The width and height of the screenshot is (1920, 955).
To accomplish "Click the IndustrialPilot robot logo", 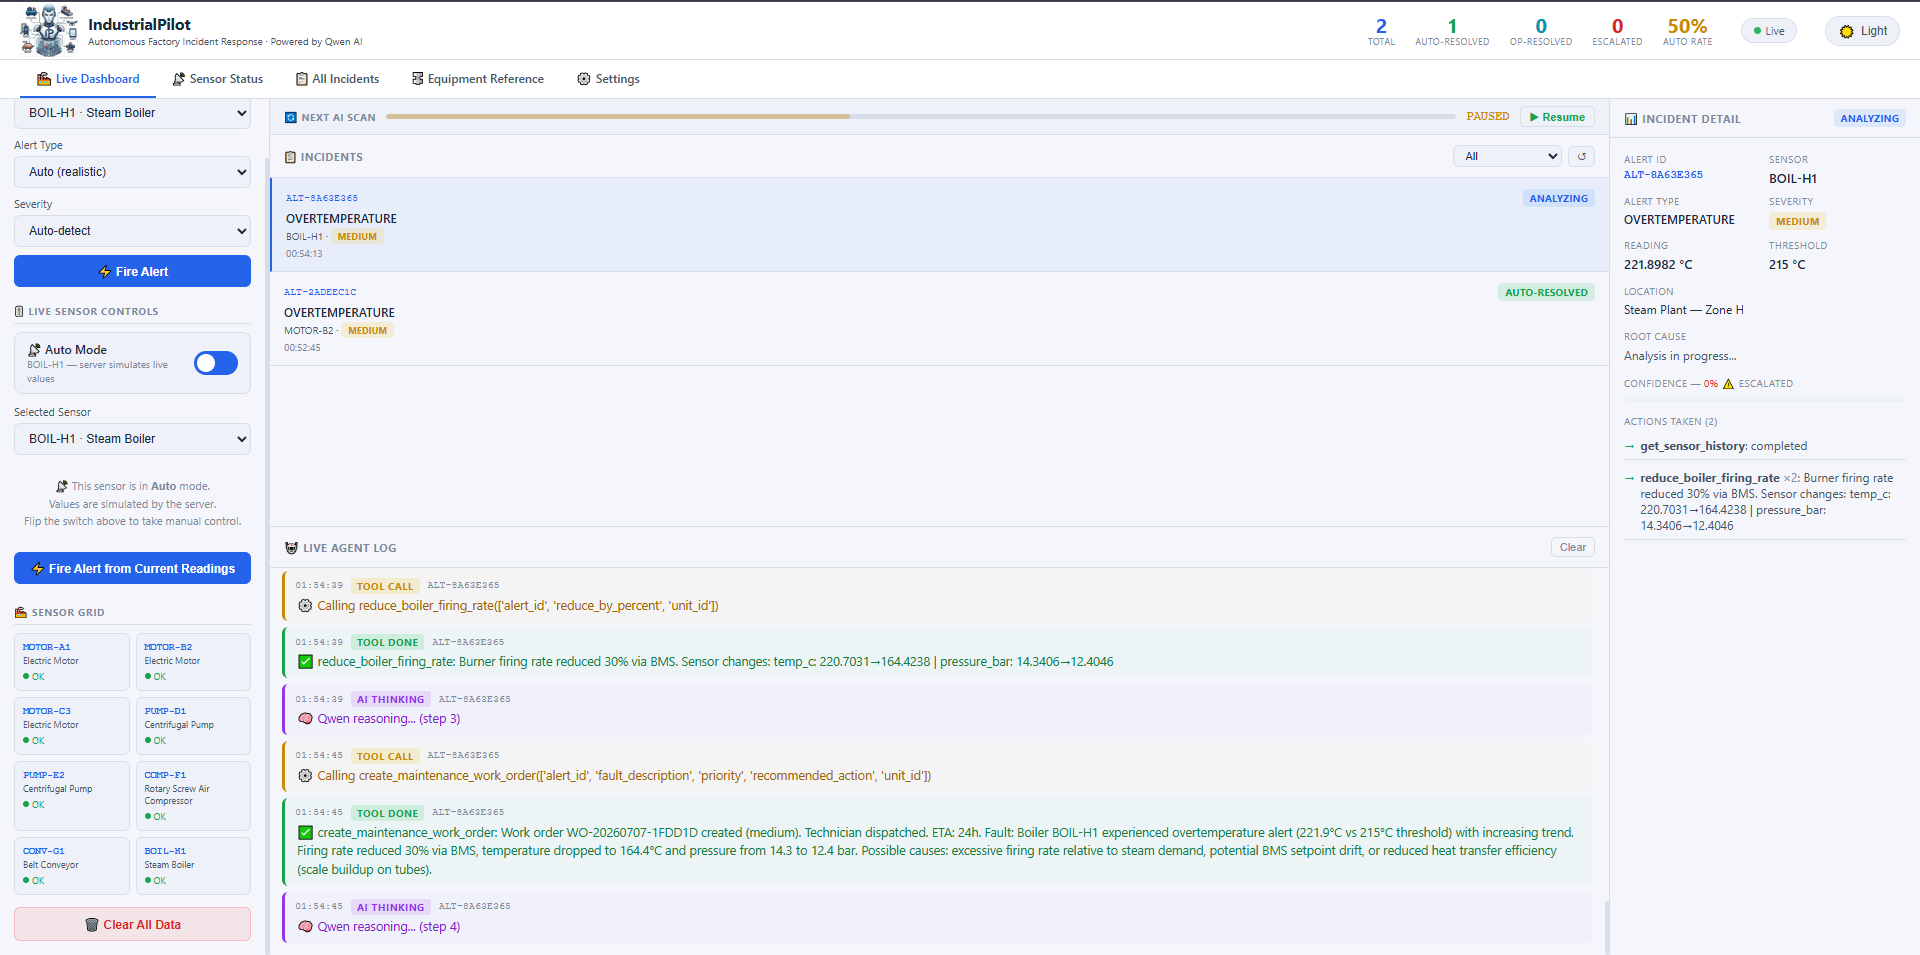I will click(48, 30).
